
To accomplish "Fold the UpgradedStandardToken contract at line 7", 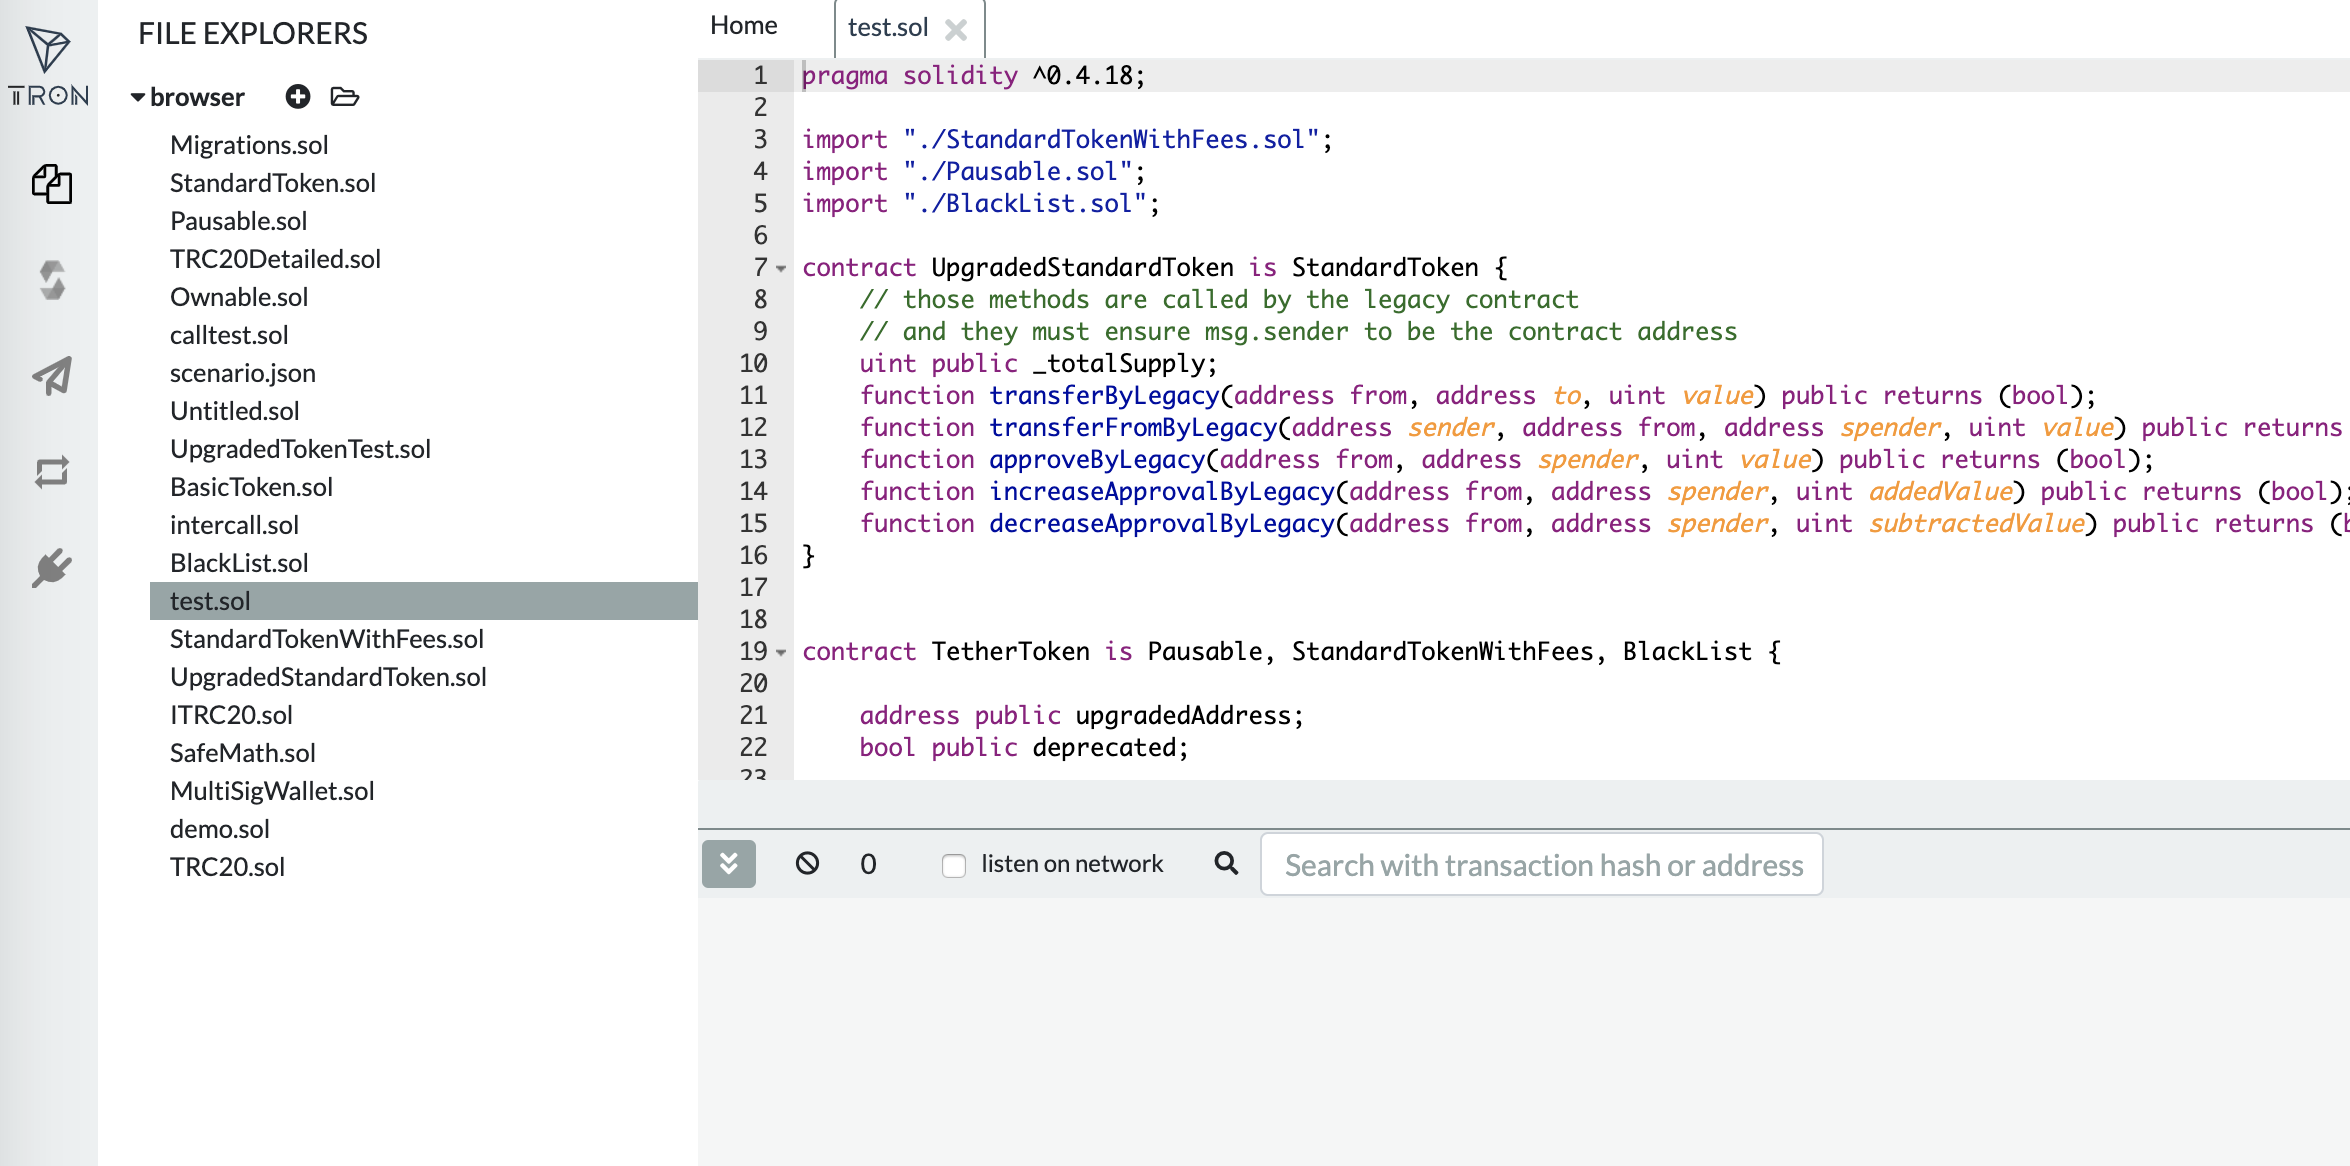I will [781, 268].
